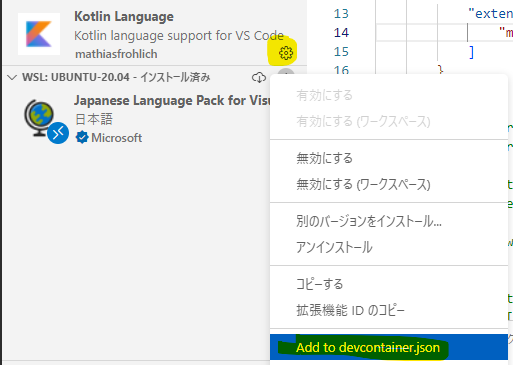Click the mathiasfrohlich publisher name
The width and height of the screenshot is (513, 365).
[x=116, y=54]
